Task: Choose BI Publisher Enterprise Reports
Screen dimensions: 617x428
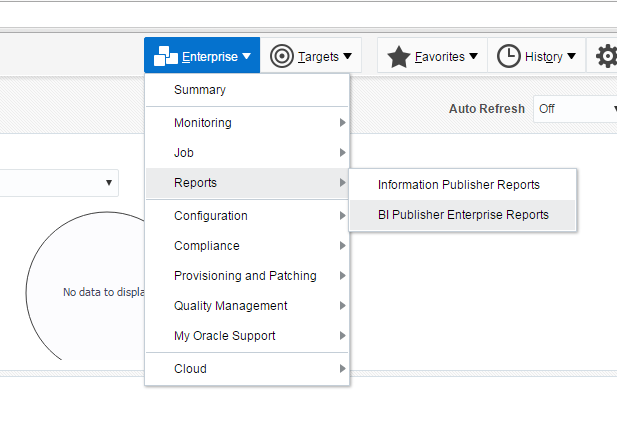Action: pyautogui.click(x=462, y=215)
